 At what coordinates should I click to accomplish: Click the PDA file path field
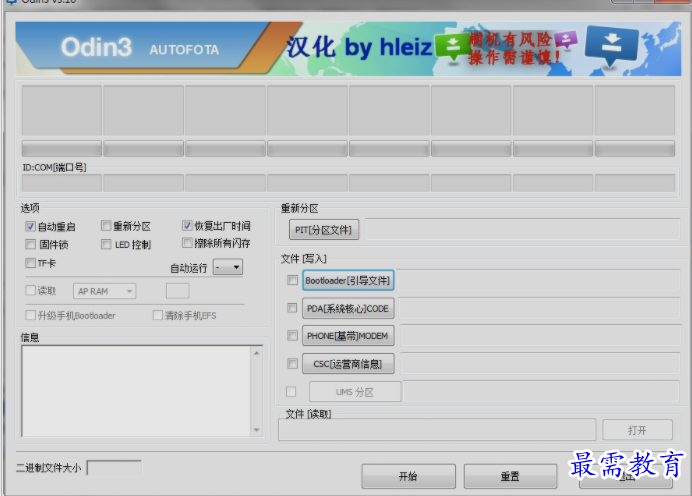(539, 308)
